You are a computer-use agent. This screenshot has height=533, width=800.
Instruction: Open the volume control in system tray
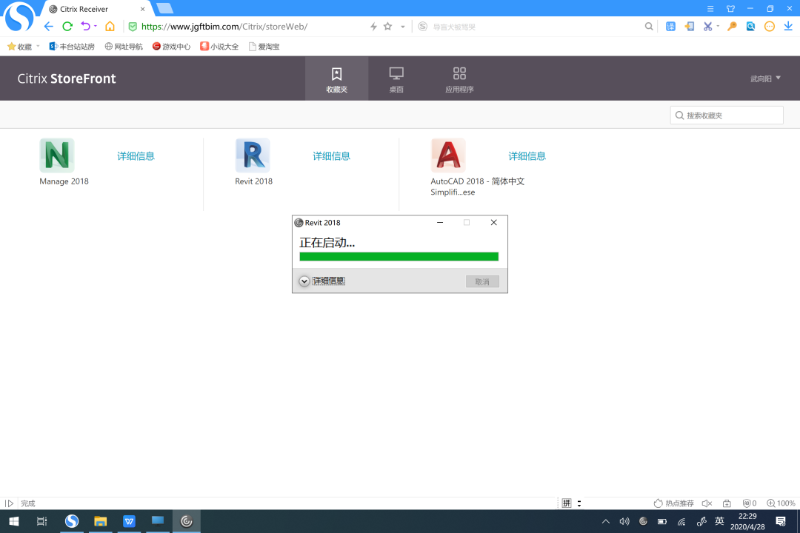(624, 521)
